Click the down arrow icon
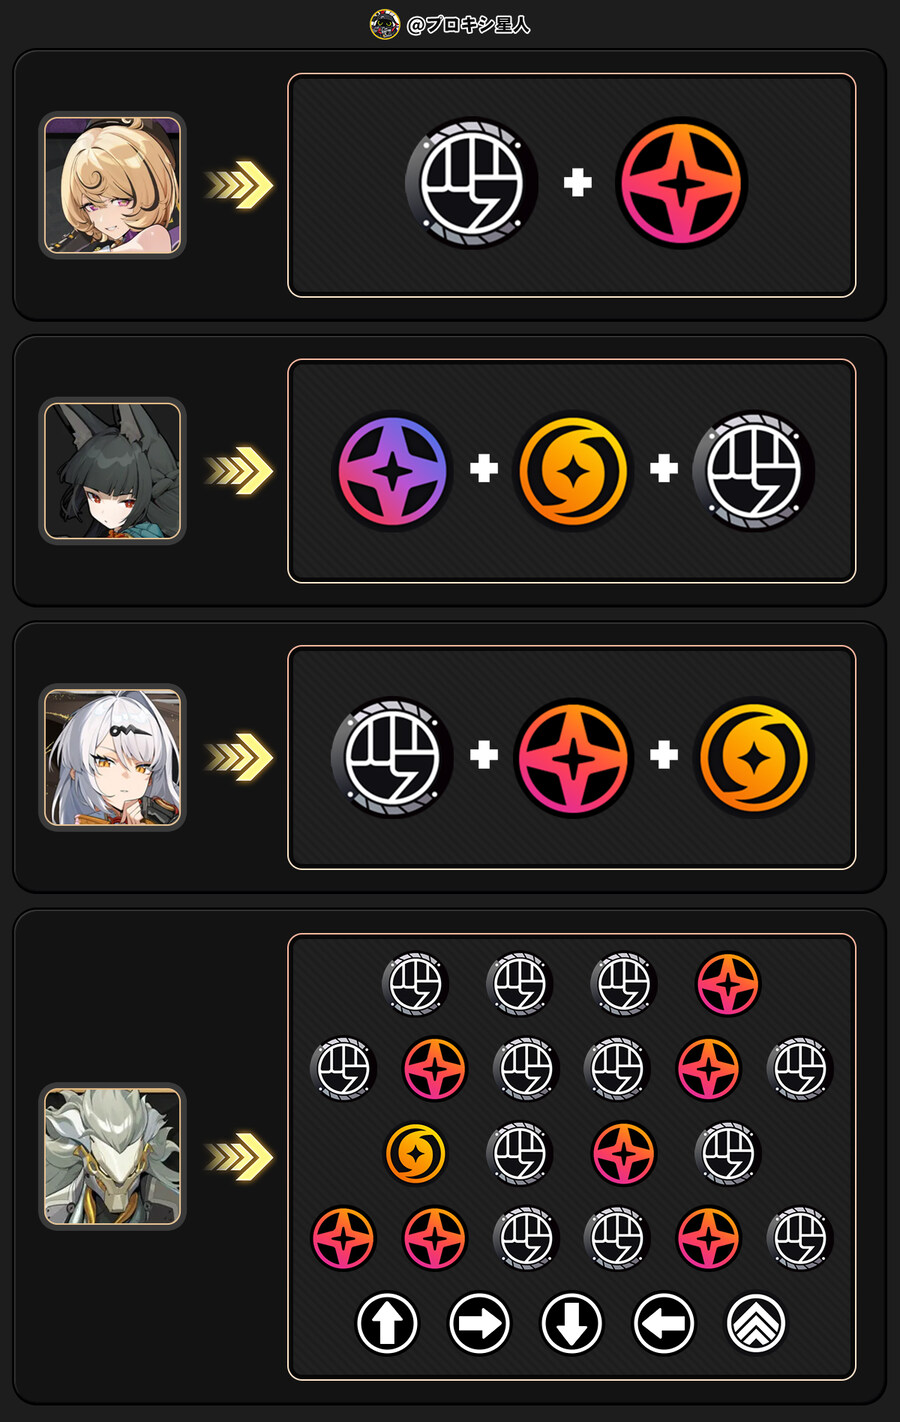Screen dimensions: 900x1422 click(571, 1323)
